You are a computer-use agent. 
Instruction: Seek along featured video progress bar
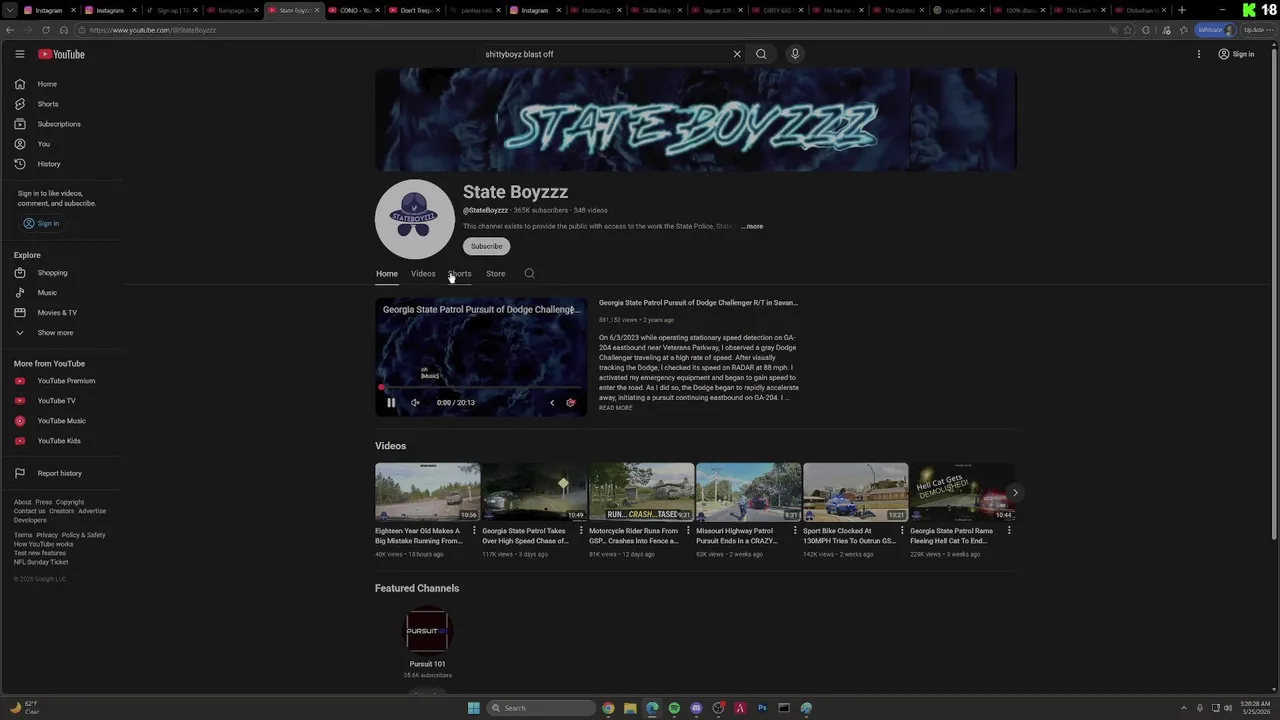click(481, 388)
